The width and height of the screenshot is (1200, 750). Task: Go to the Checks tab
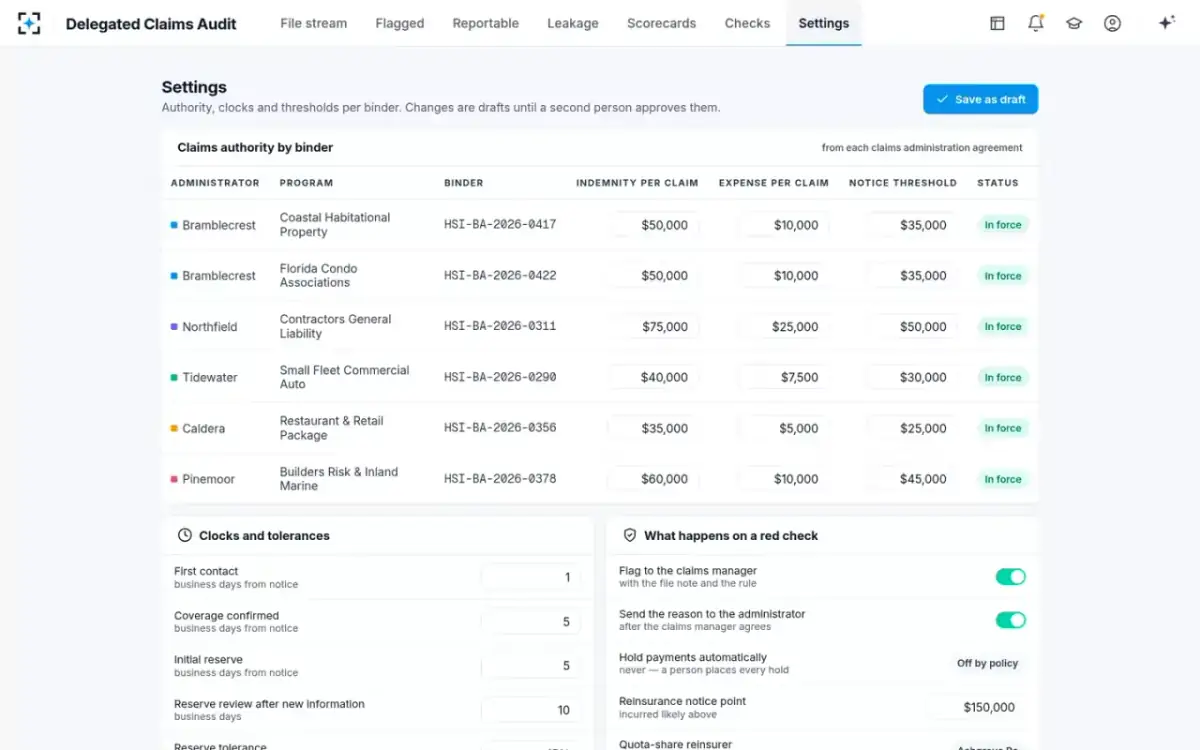point(747,23)
